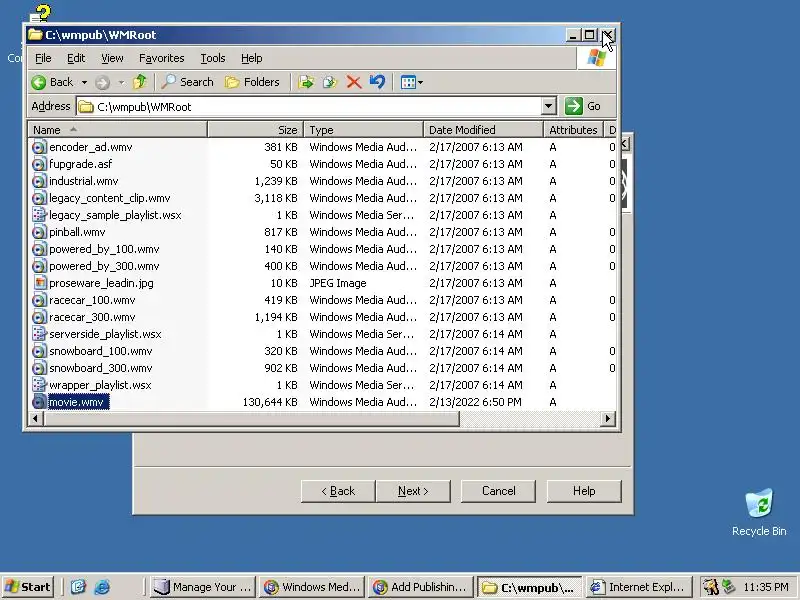Select the powered_by_100.wmv file icon

(39, 249)
